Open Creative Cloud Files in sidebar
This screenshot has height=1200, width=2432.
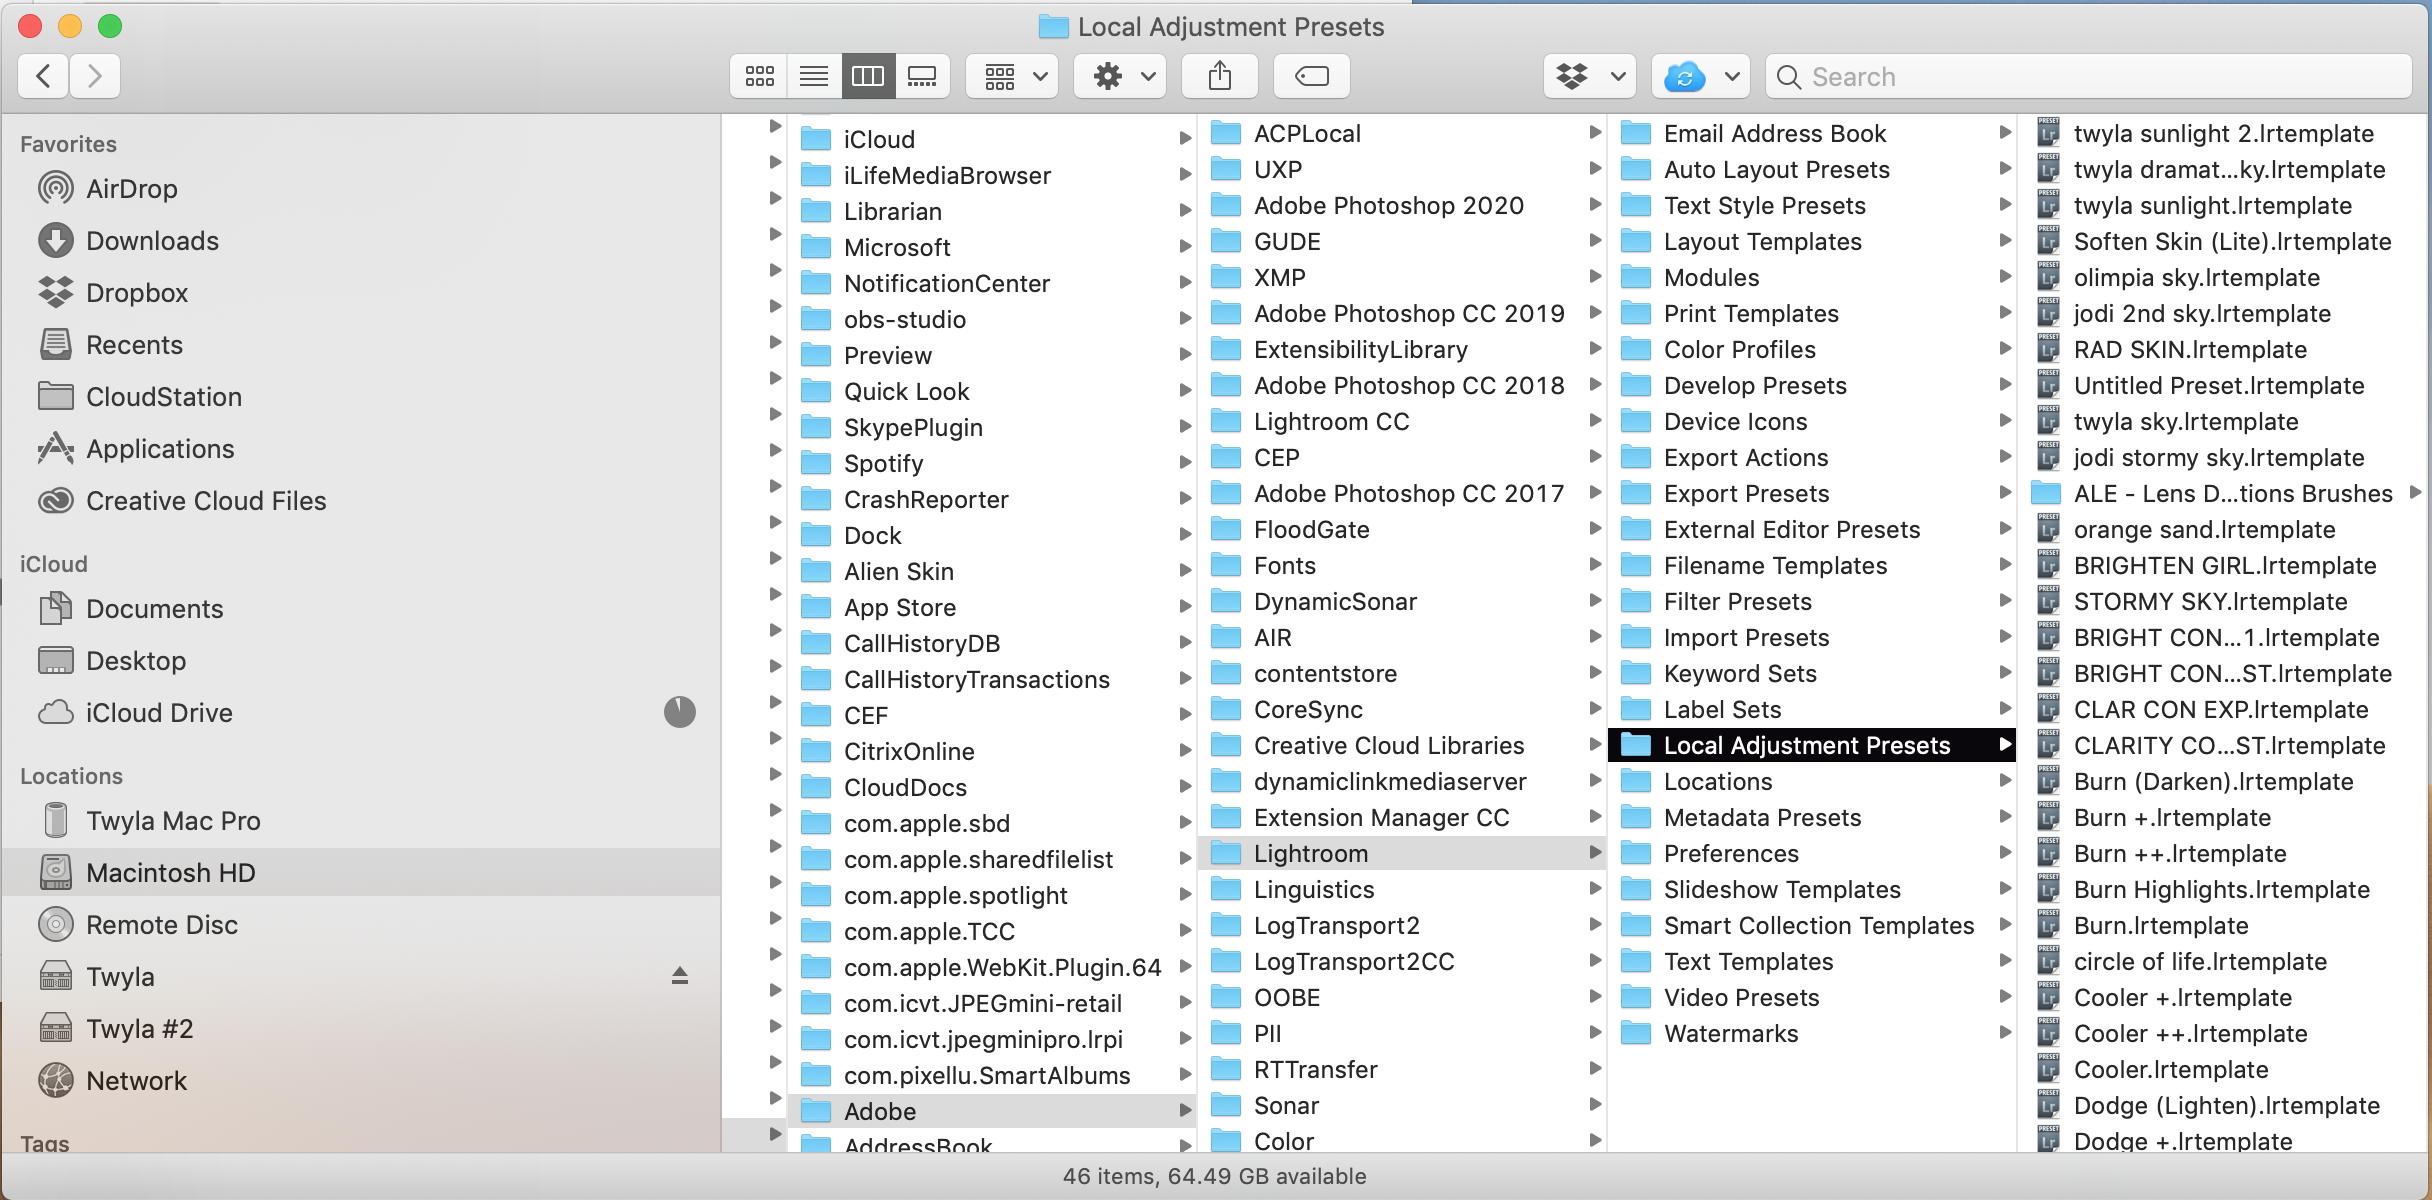pos(206,501)
